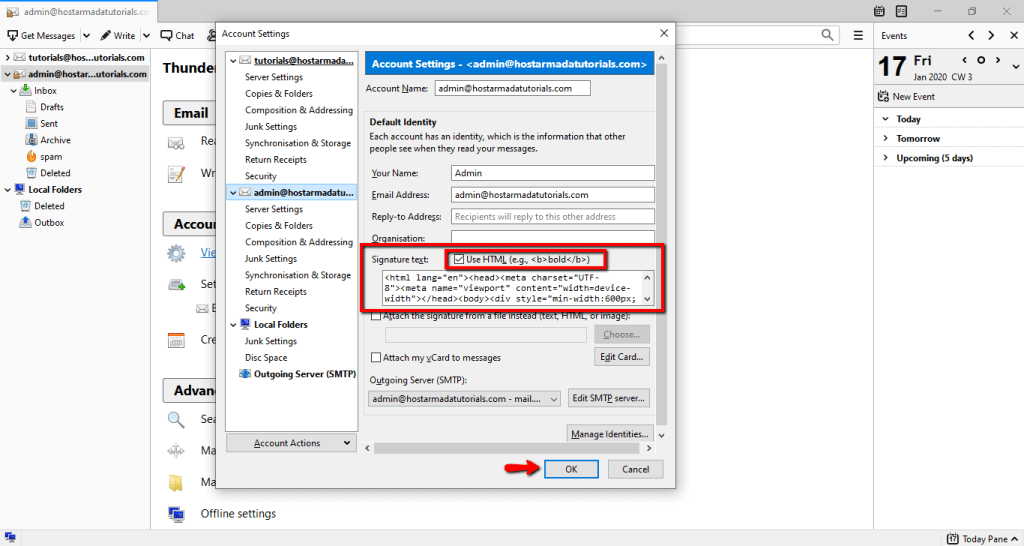Click the Account Name field
The height and width of the screenshot is (546, 1024).
(x=513, y=88)
